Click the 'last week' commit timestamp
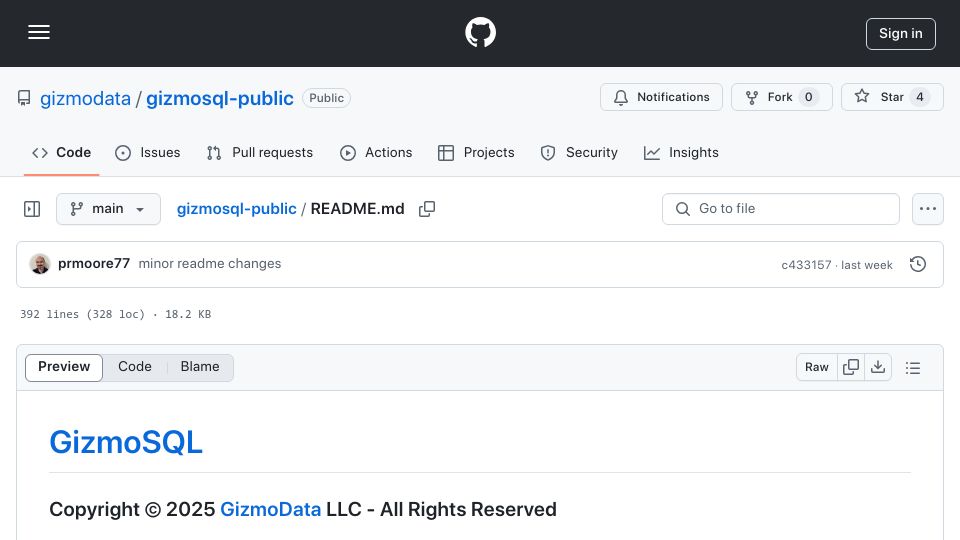This screenshot has height=540, width=960. [866, 265]
